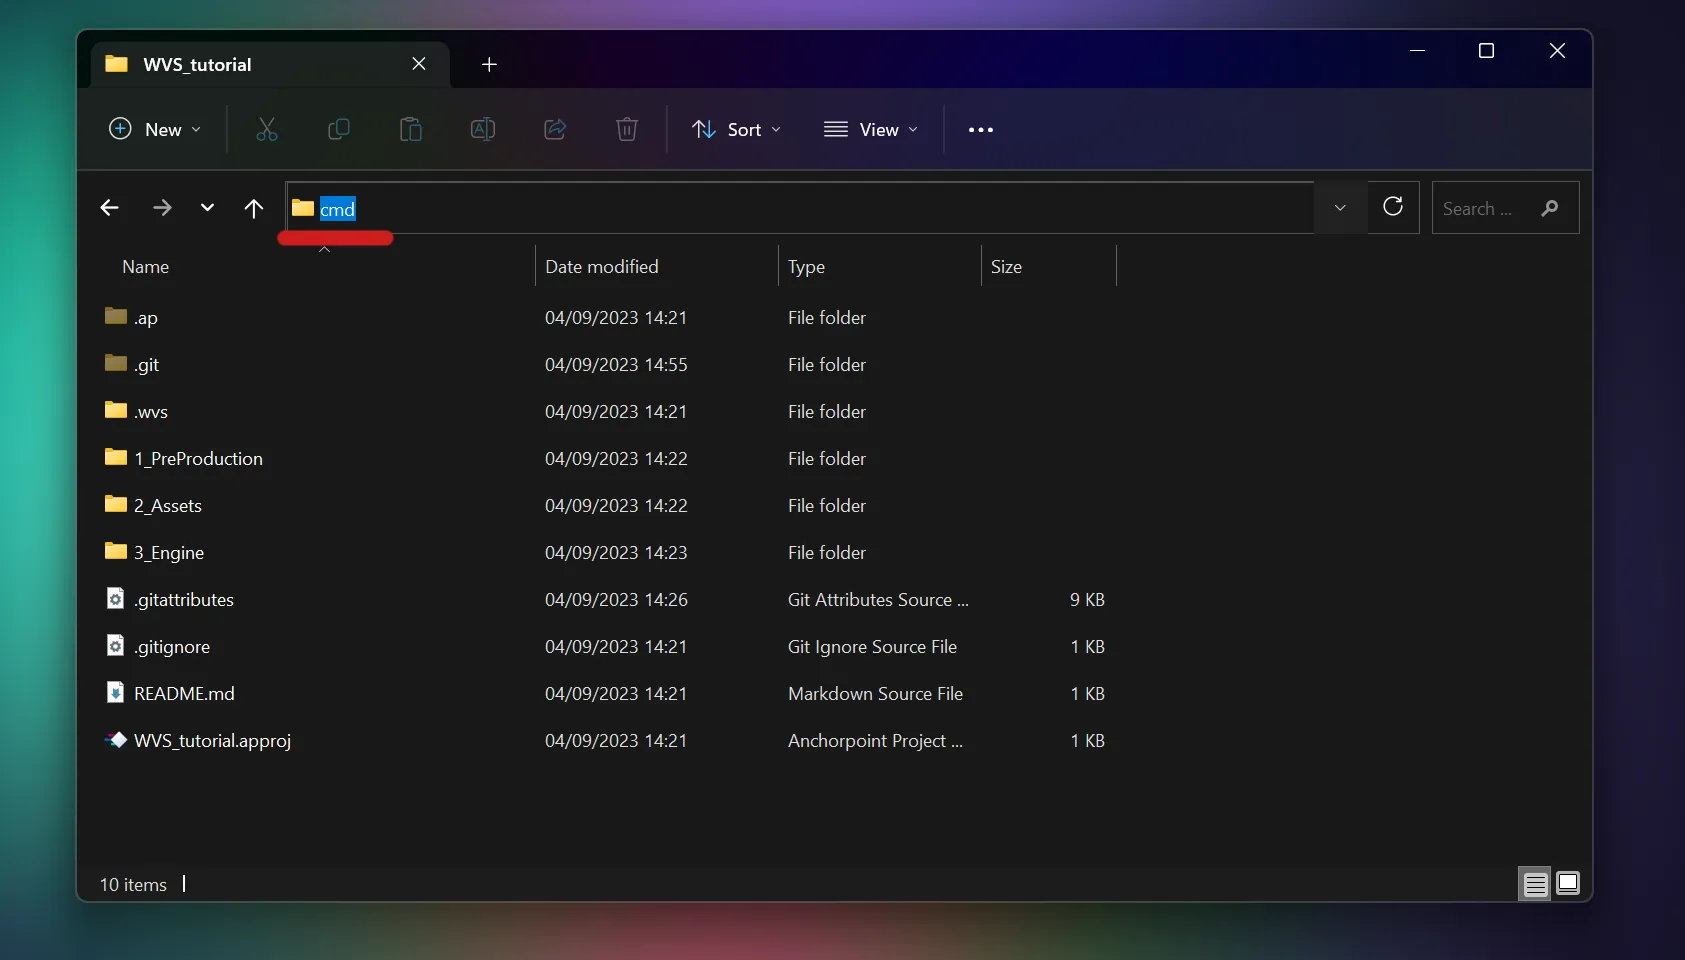The height and width of the screenshot is (960, 1685).
Task: Expand address bar history dropdown
Action: (1340, 208)
